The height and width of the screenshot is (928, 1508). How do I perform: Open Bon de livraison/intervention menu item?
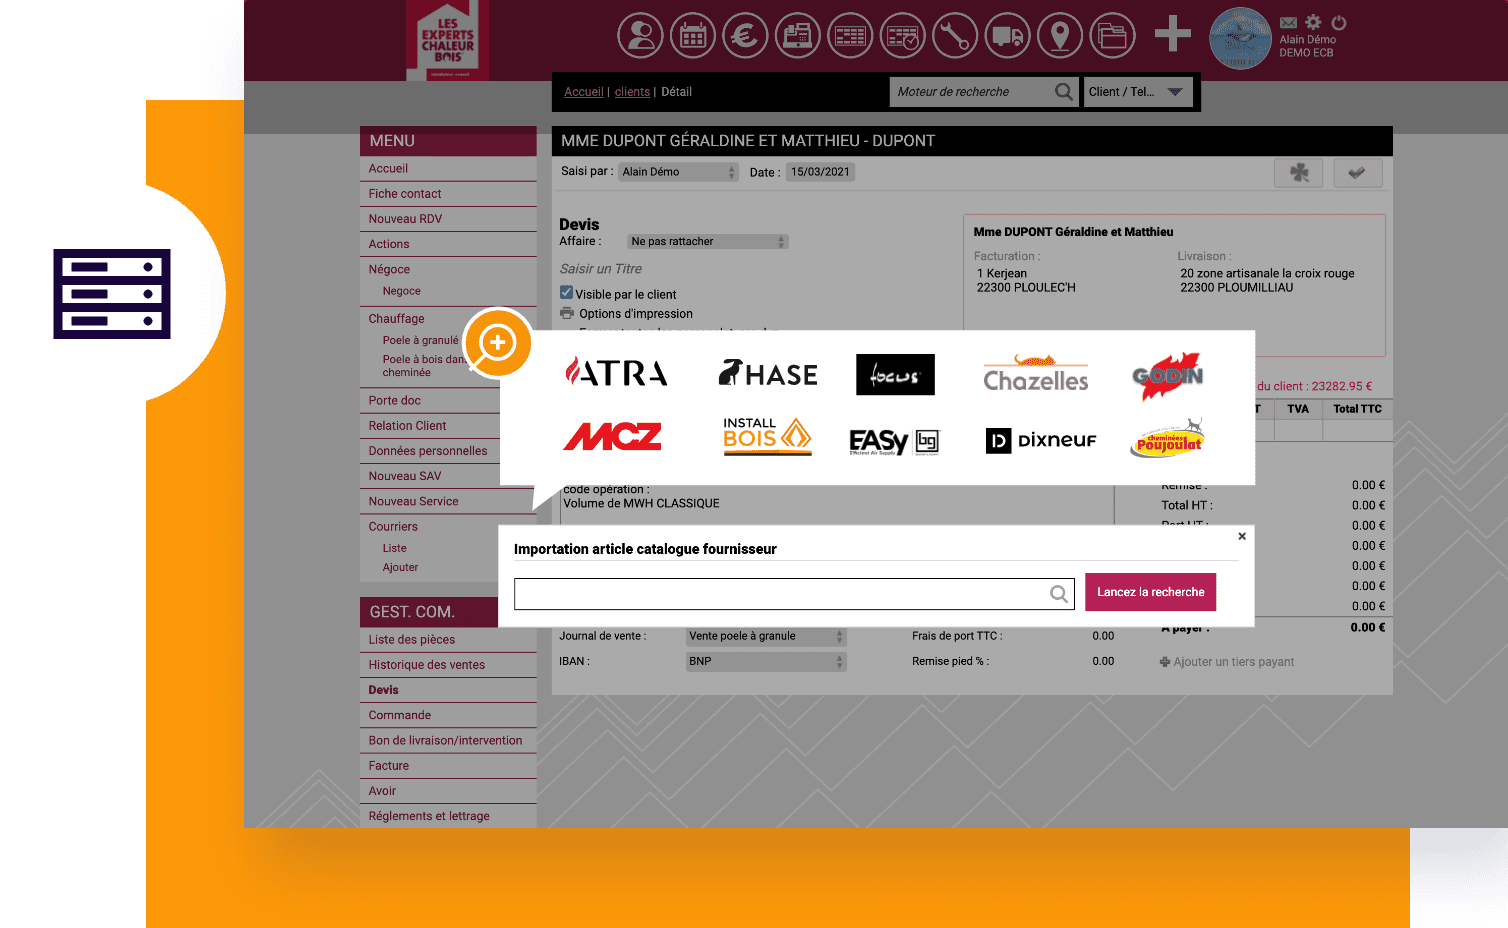click(448, 741)
